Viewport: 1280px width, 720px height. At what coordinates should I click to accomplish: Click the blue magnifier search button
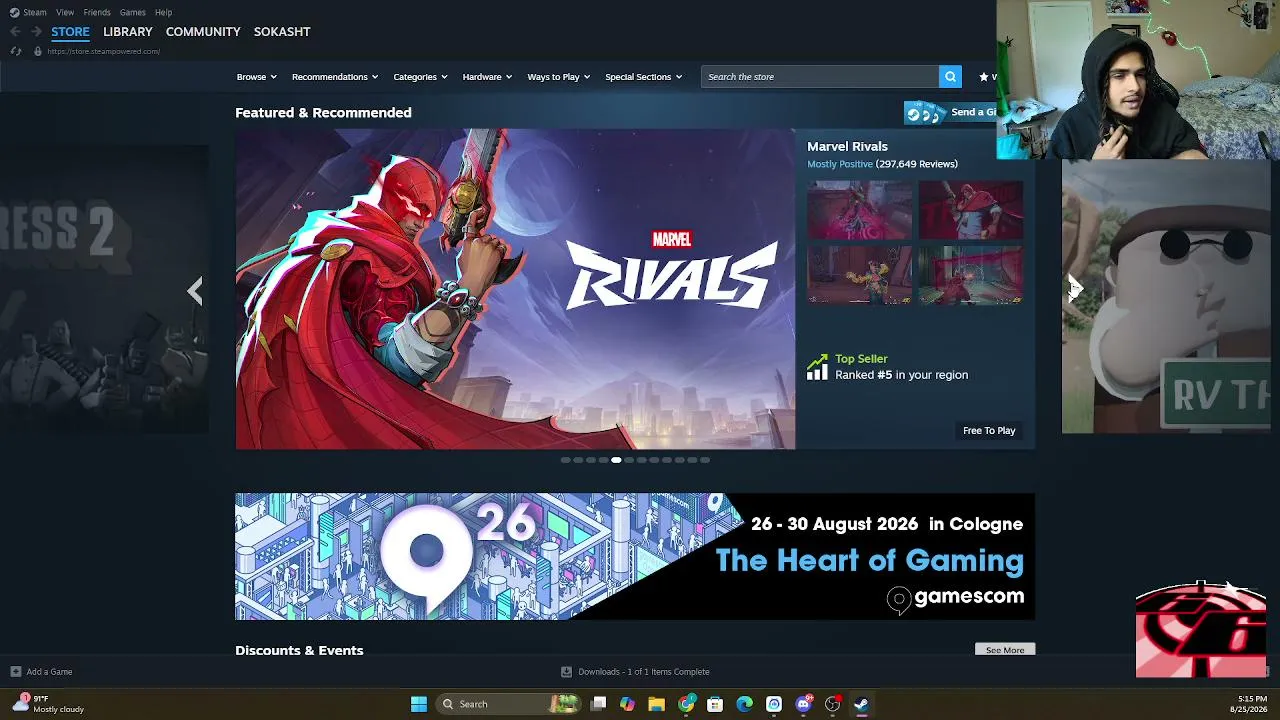coord(950,76)
